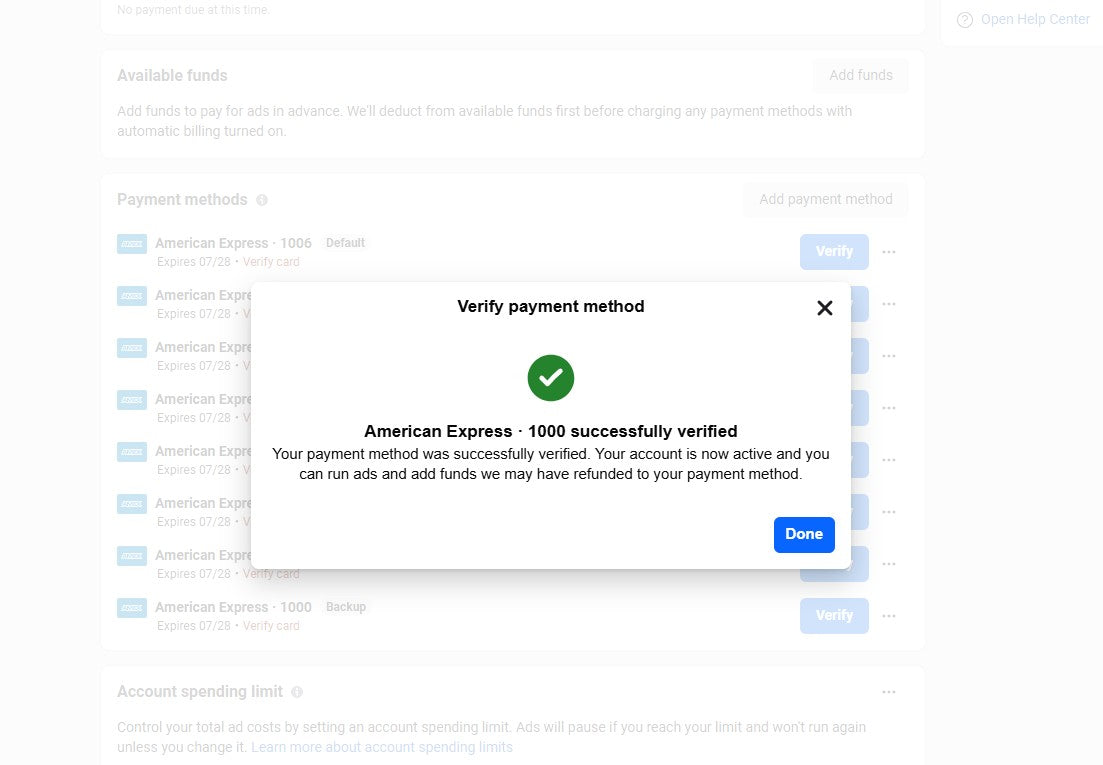
Task: Click the Open Help Center question icon
Action: [x=965, y=20]
